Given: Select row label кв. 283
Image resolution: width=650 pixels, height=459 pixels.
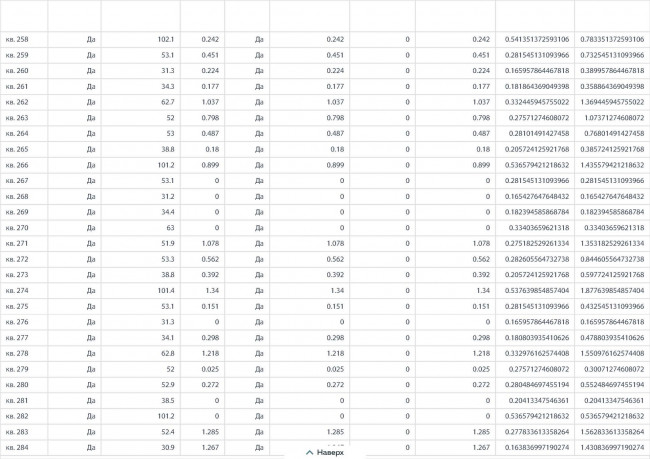Looking at the screenshot, I should (x=17, y=432).
